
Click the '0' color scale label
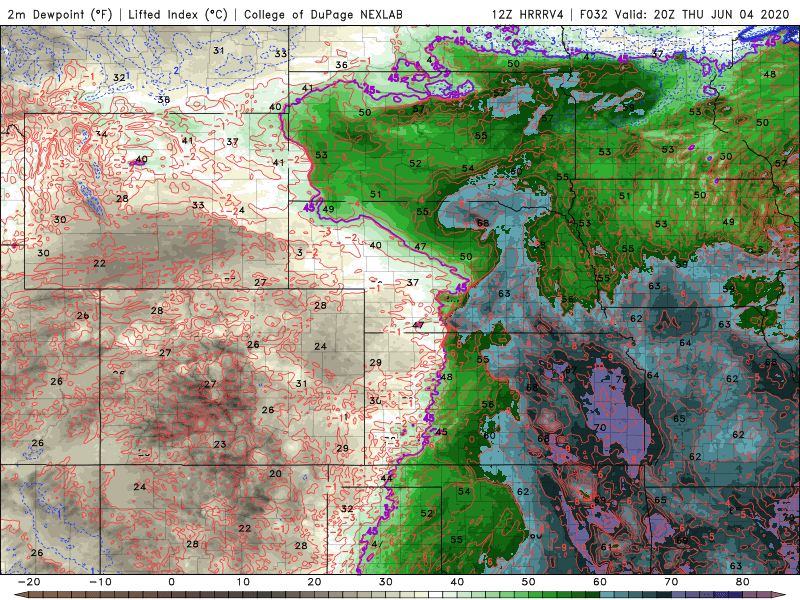[x=171, y=582]
